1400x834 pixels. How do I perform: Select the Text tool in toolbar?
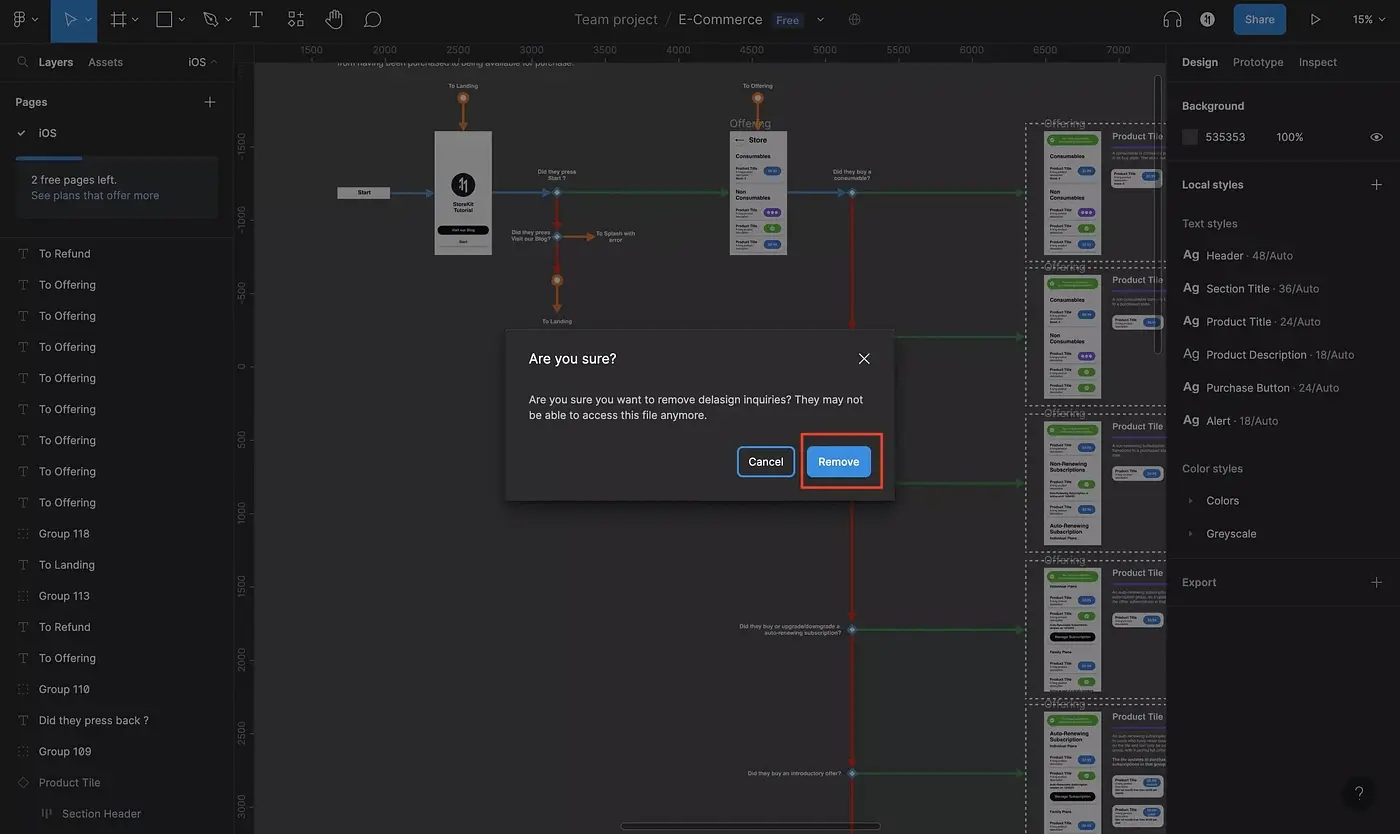click(256, 20)
